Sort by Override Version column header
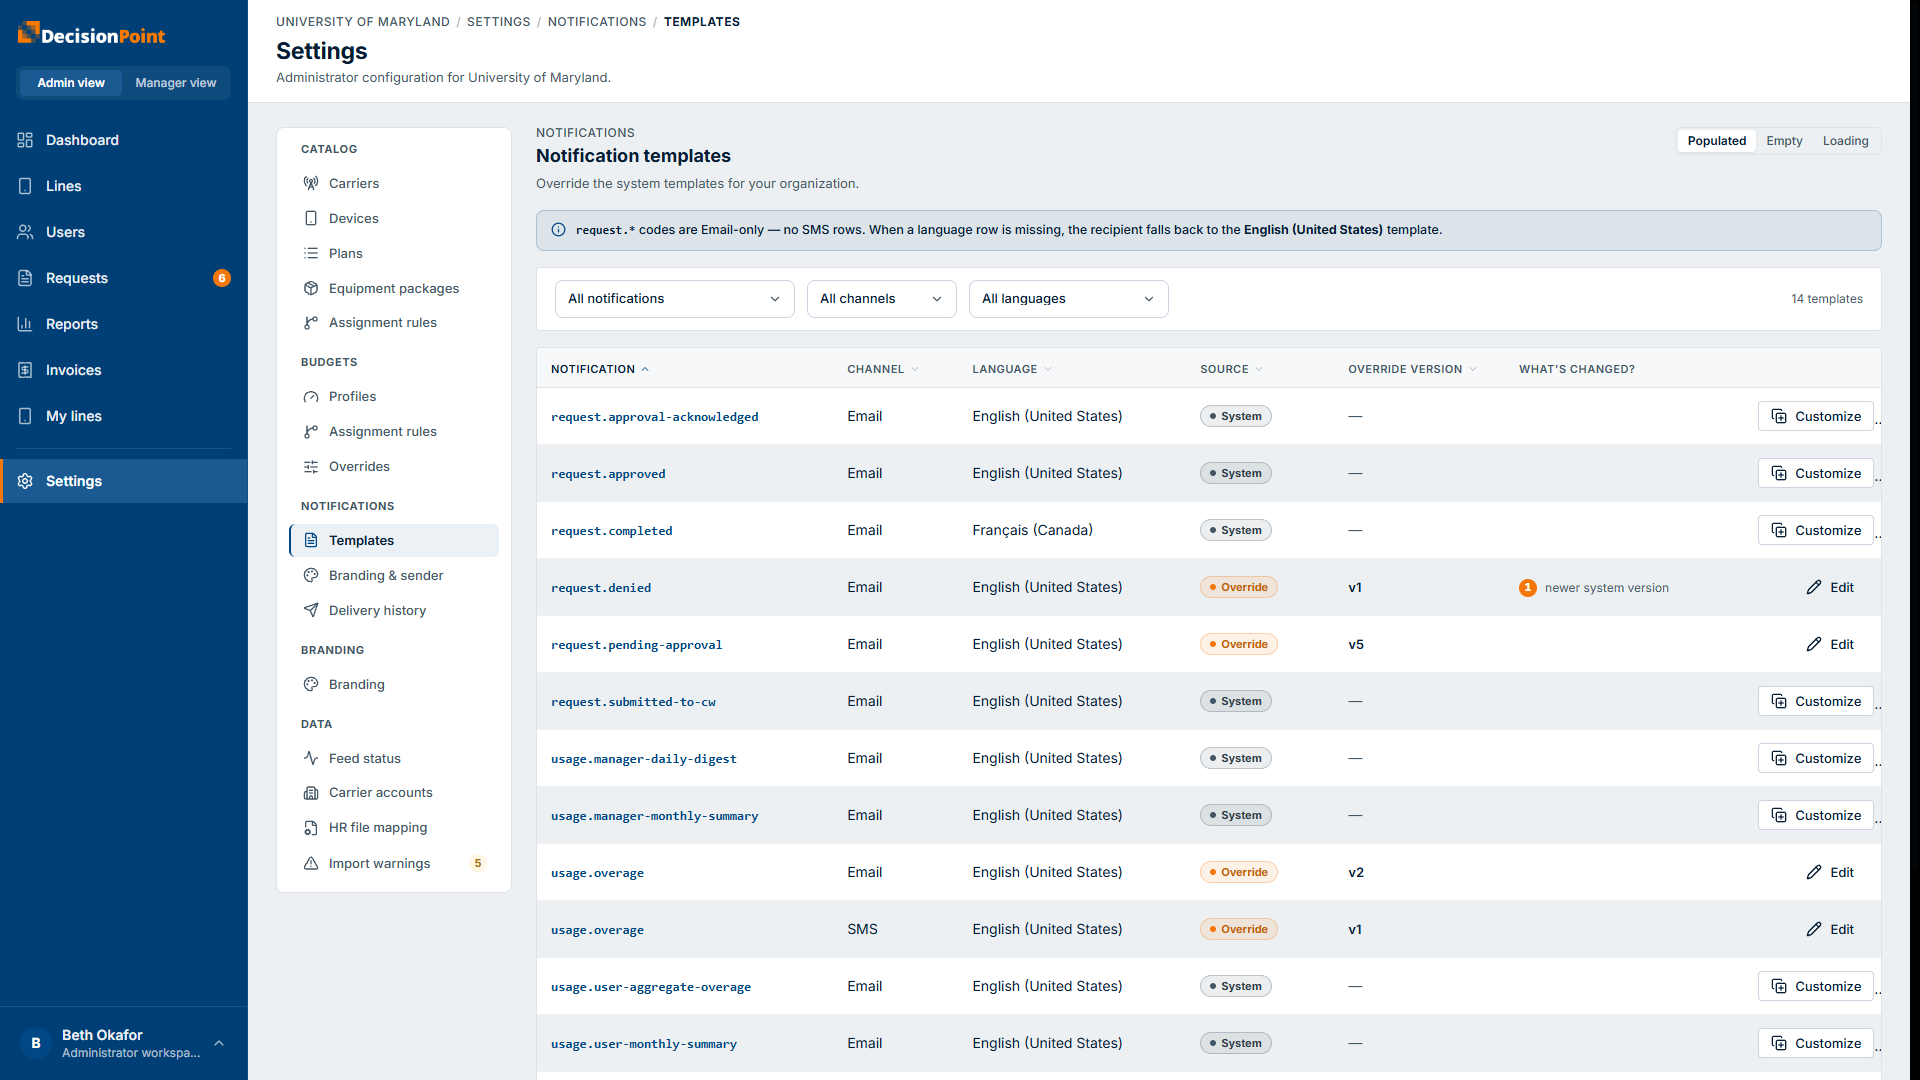 (x=1412, y=369)
